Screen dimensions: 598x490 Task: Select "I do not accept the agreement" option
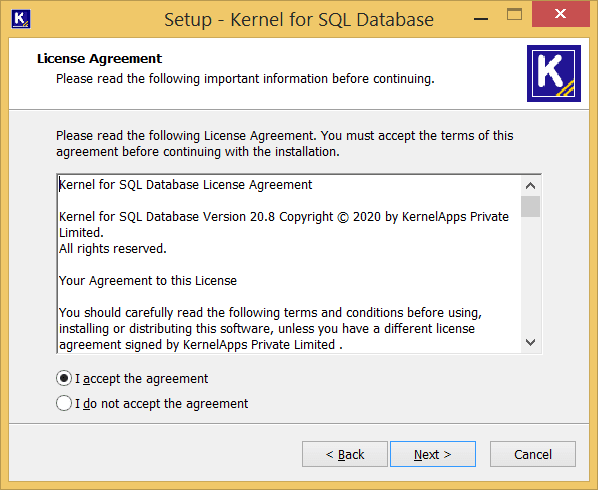pyautogui.click(x=64, y=403)
